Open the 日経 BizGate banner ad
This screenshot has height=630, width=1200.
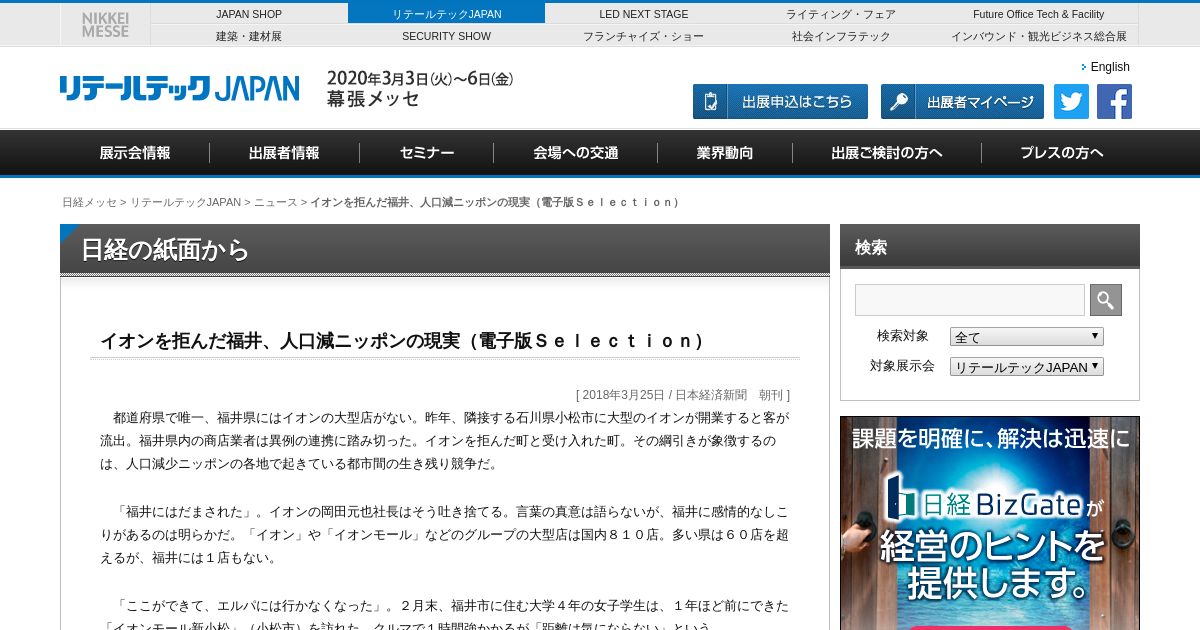pyautogui.click(x=990, y=523)
